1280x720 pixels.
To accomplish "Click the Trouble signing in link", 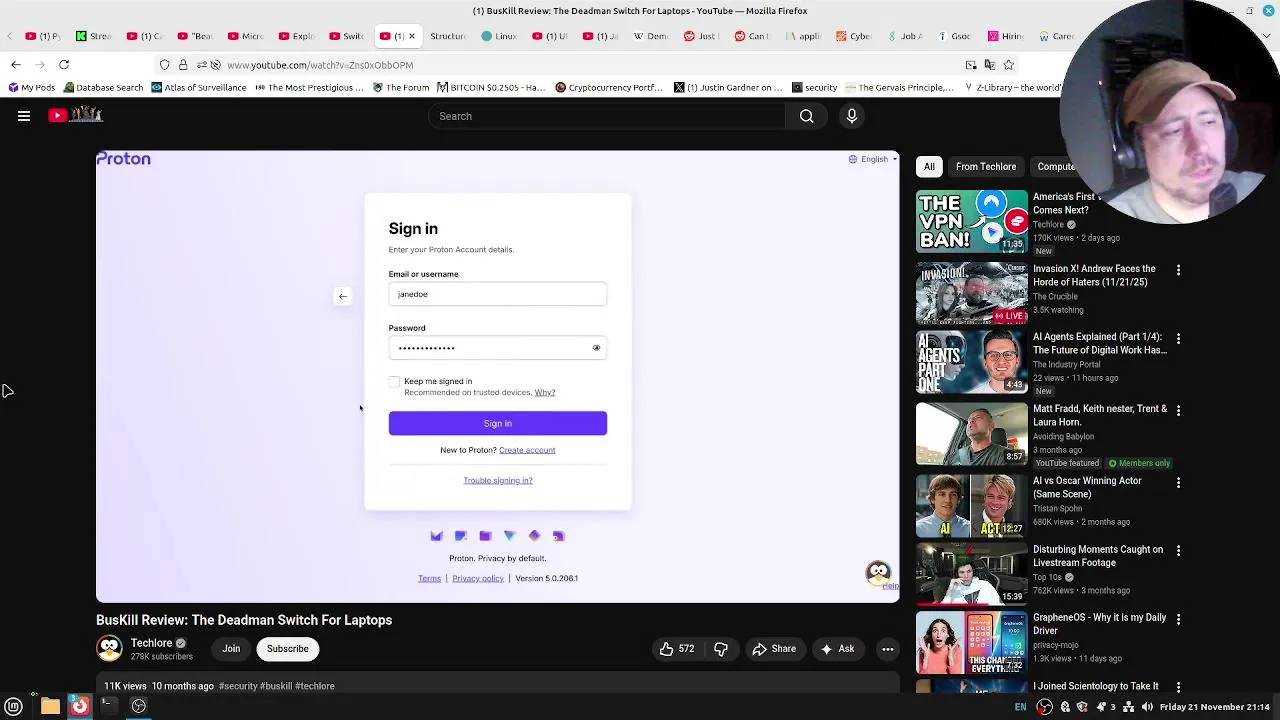I will [498, 480].
